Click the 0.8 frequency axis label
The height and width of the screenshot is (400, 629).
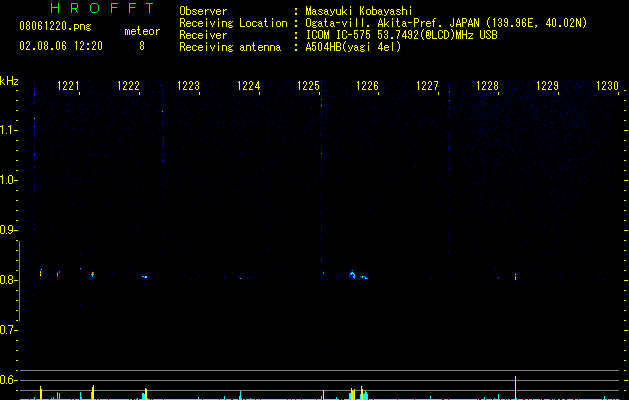click(x=9, y=280)
